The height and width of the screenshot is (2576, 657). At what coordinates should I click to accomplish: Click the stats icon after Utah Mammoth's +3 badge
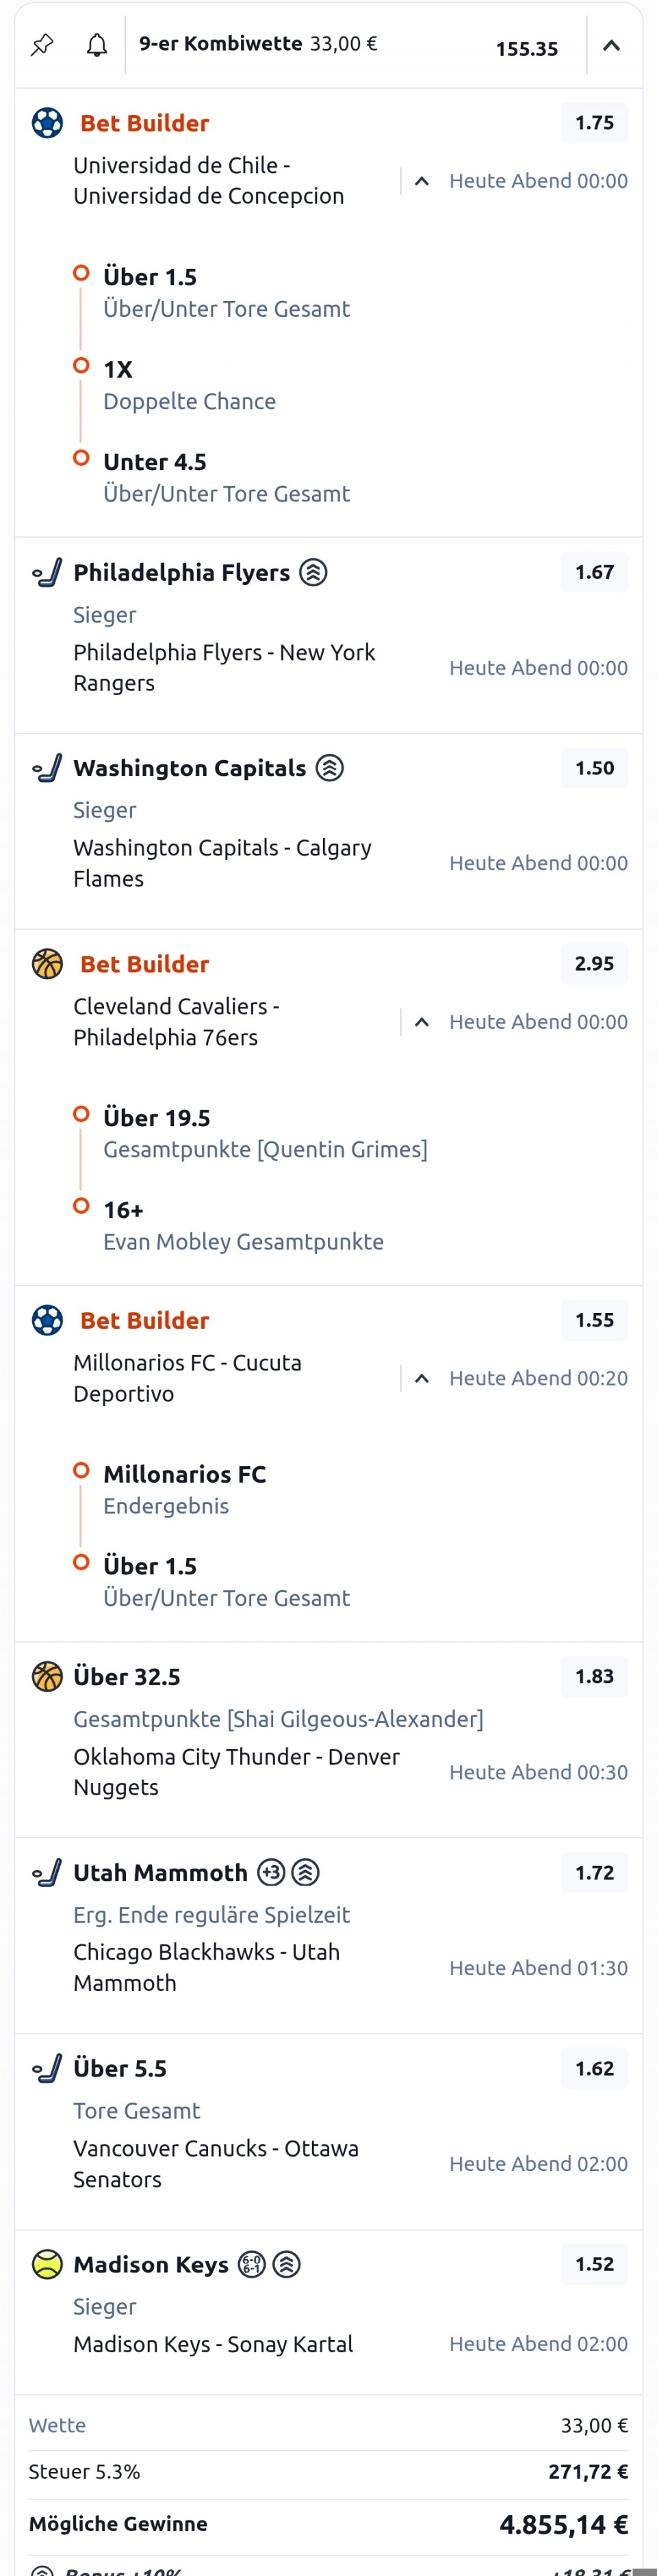305,1872
